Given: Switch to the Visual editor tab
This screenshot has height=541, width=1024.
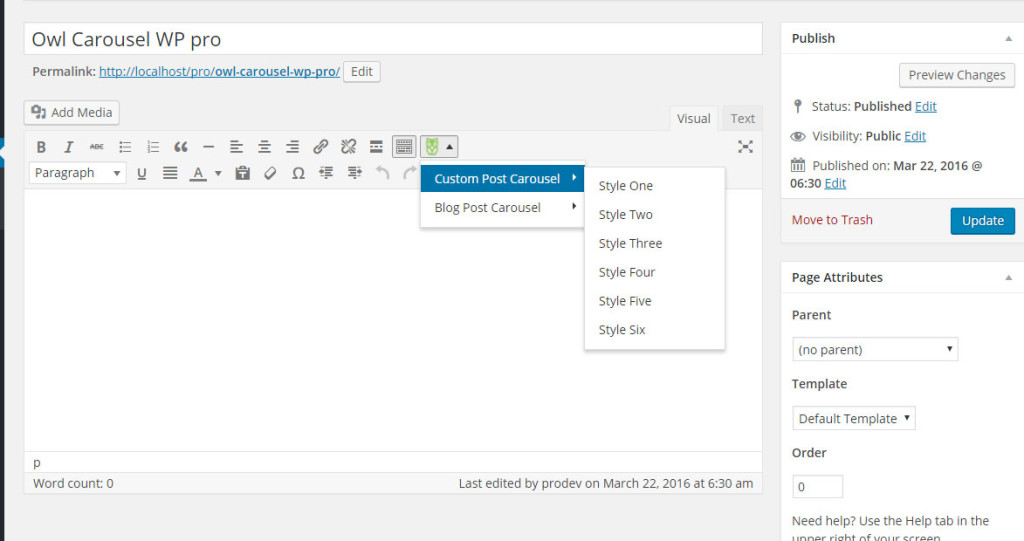Looking at the screenshot, I should 694,118.
